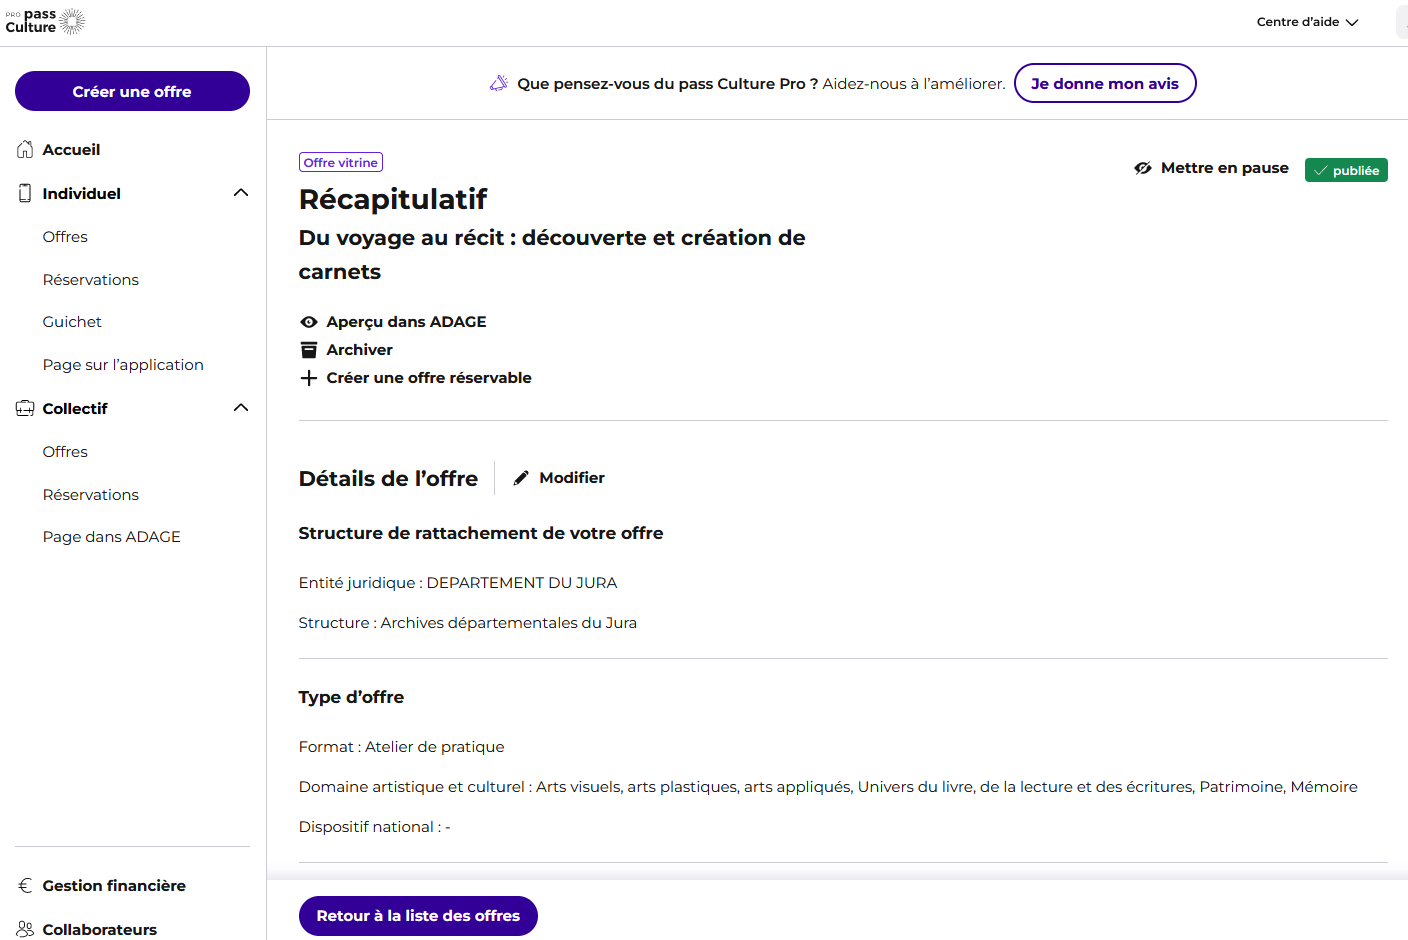Viewport: 1408px width, 940px height.
Task: Click the "Type d'offre" heading
Action: (x=351, y=697)
